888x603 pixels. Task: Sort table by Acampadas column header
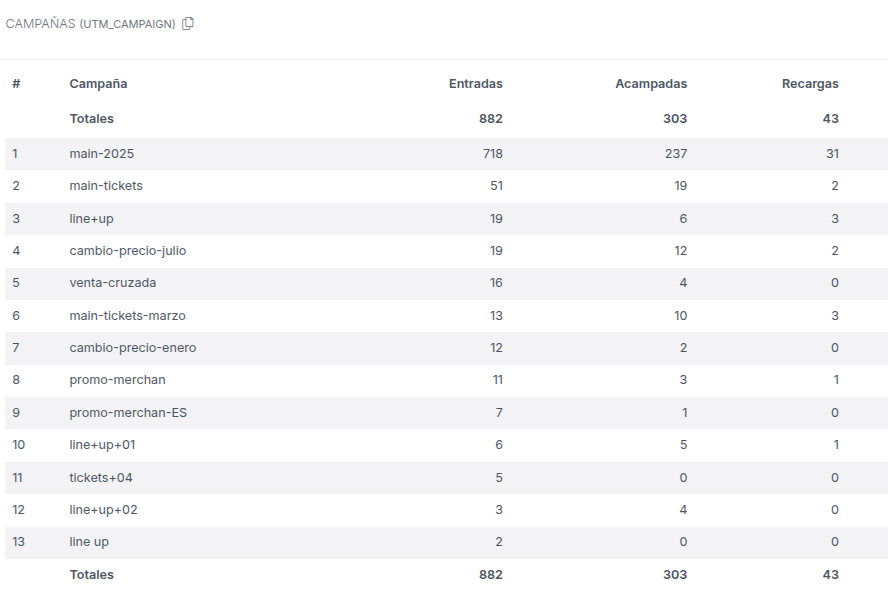tap(650, 84)
